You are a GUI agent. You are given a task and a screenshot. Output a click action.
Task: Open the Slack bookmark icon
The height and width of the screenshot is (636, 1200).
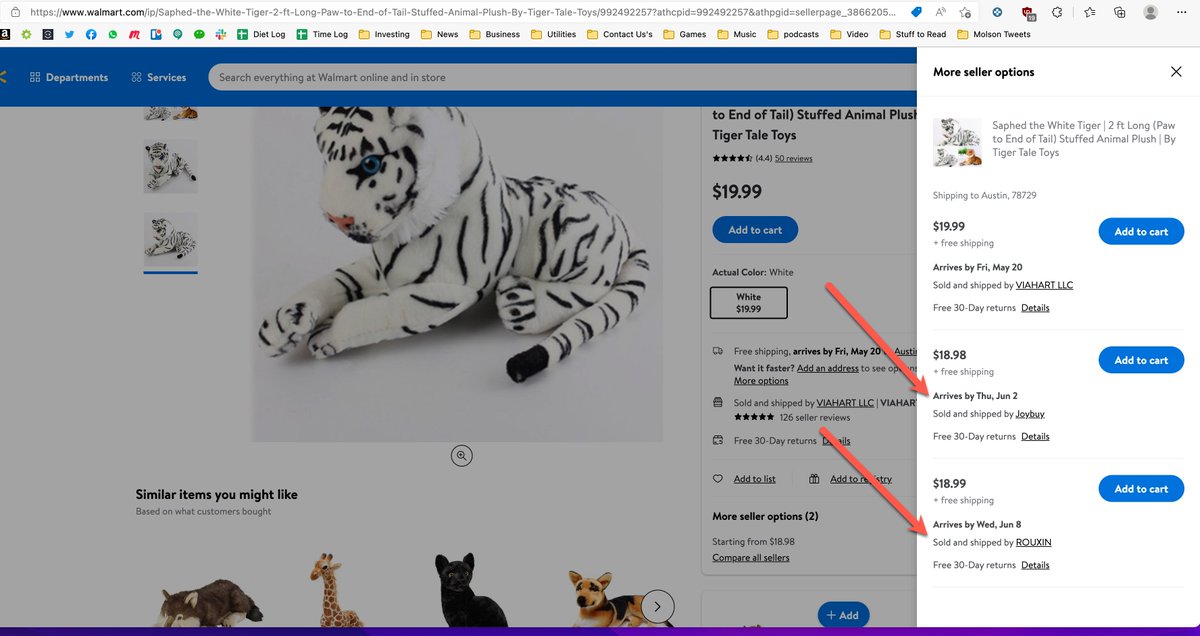tap(221, 34)
